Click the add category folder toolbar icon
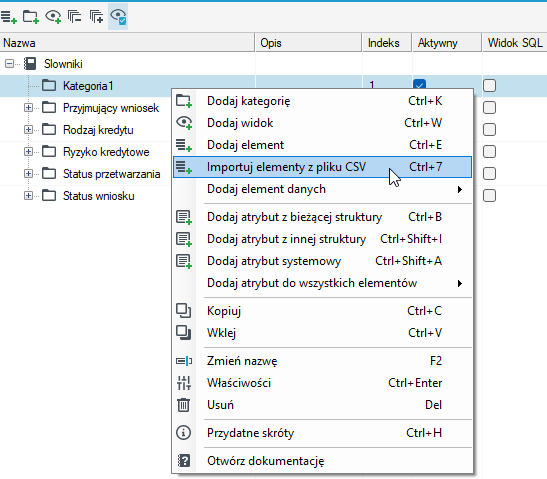This screenshot has width=547, height=479. pos(31,16)
